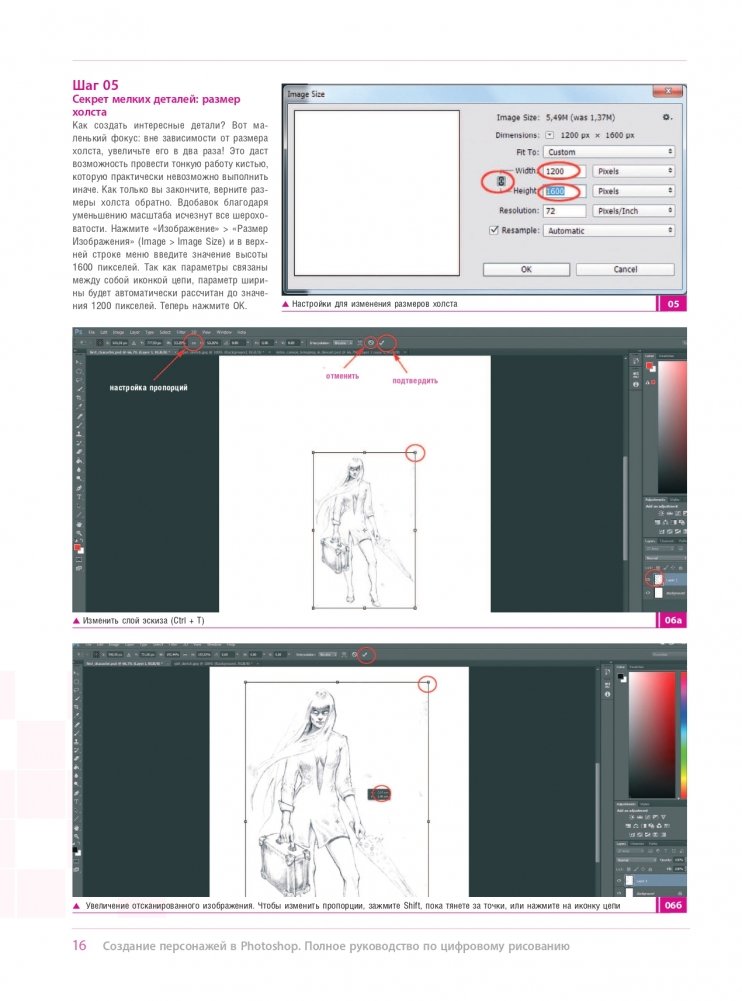The width and height of the screenshot is (742, 1001).
Task: Click the circled commit checkmark in the bottom screenshot
Action: [x=366, y=654]
